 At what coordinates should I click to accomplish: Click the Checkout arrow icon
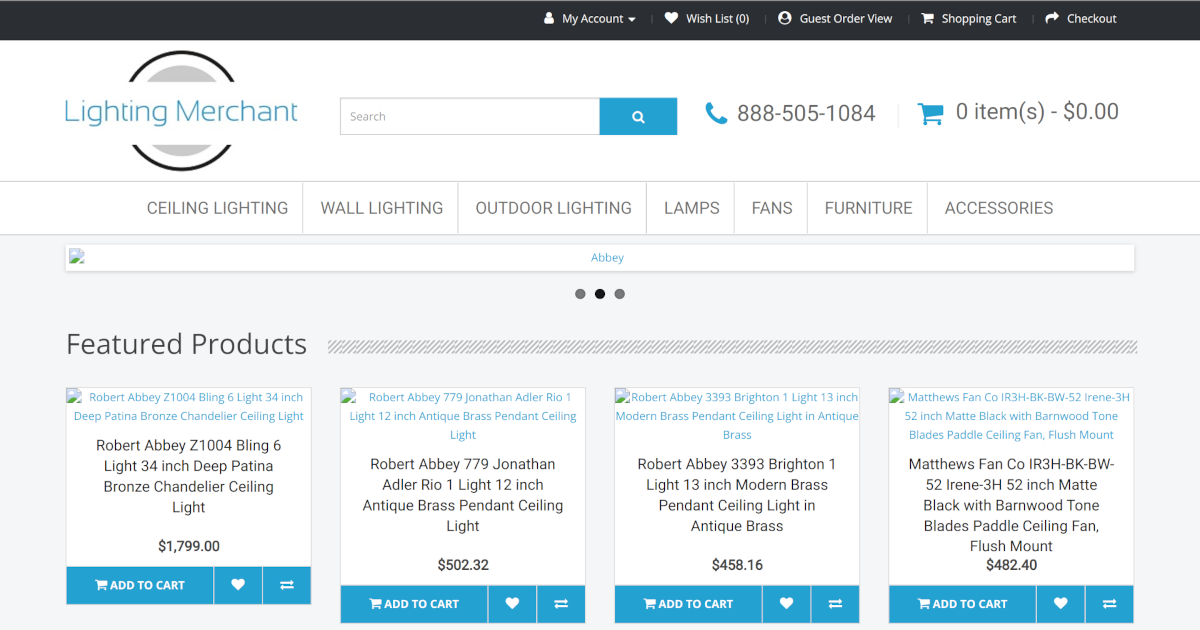click(1052, 18)
